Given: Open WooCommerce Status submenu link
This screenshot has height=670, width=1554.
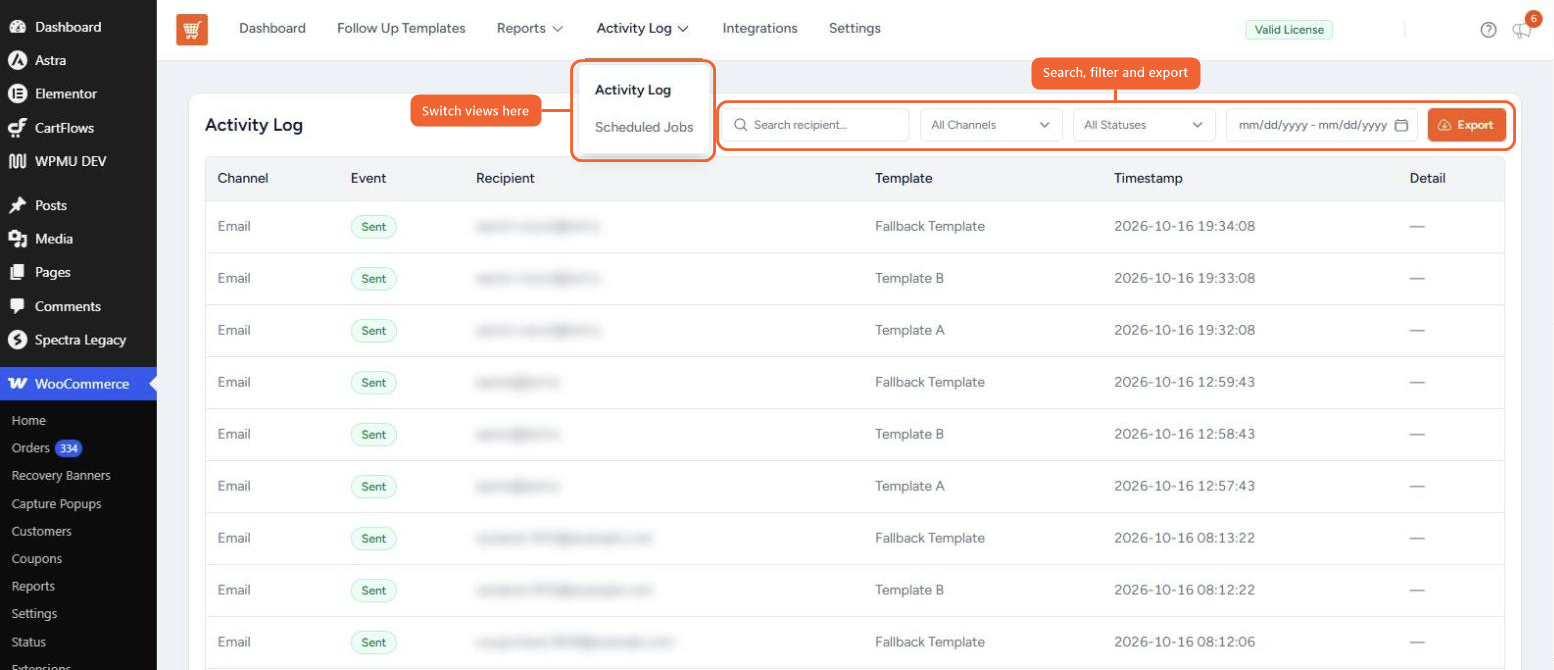Looking at the screenshot, I should (29, 642).
